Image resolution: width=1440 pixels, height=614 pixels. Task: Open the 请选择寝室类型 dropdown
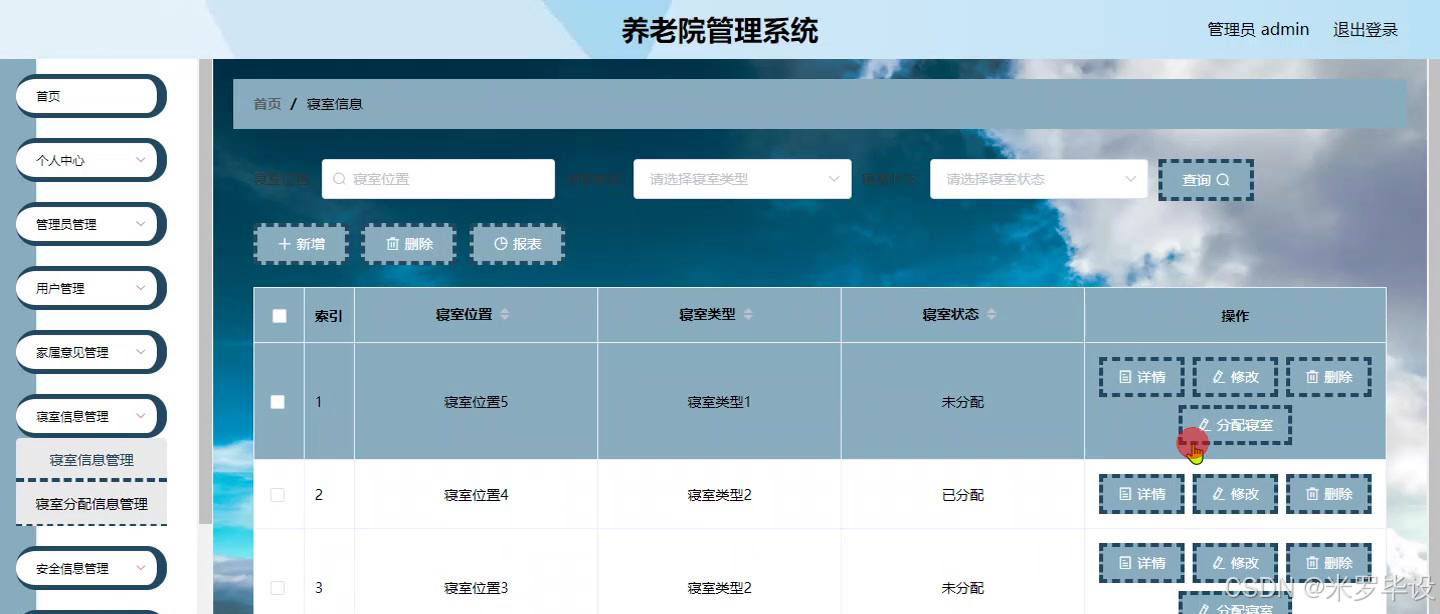point(741,178)
